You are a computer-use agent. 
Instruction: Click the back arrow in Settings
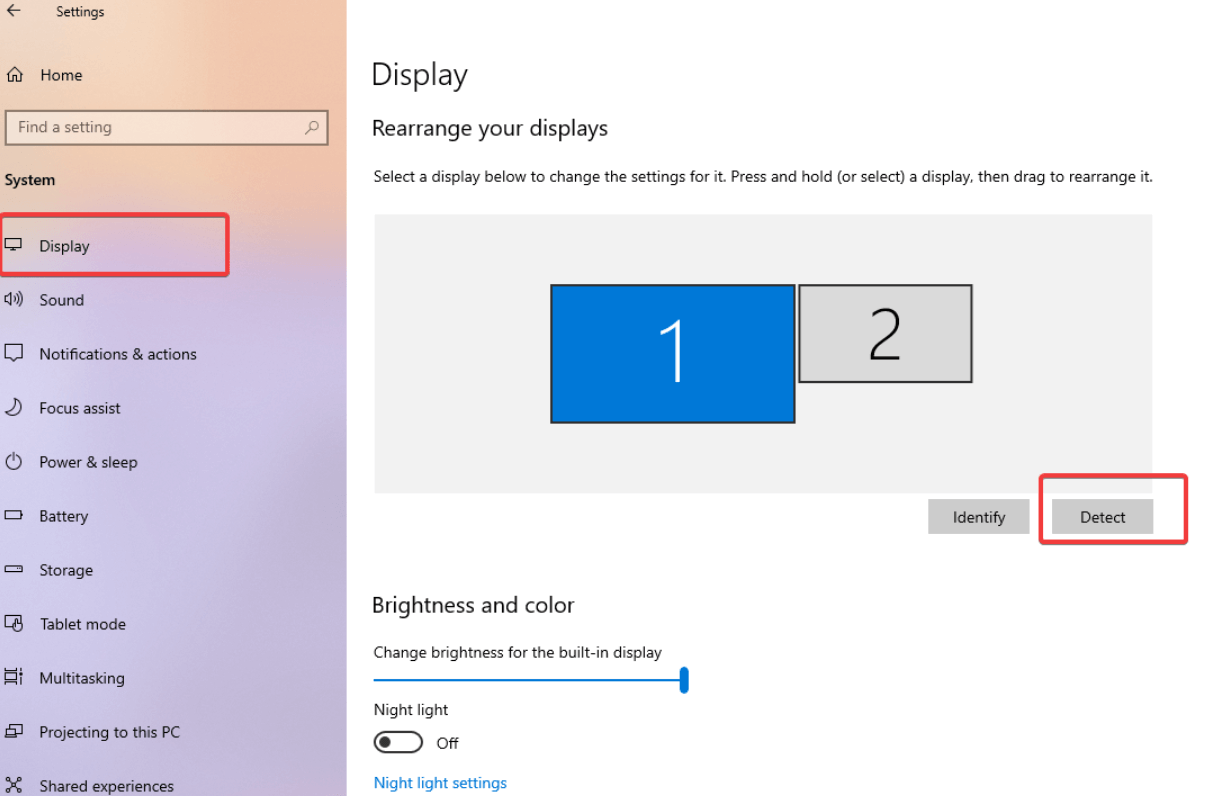click(14, 11)
